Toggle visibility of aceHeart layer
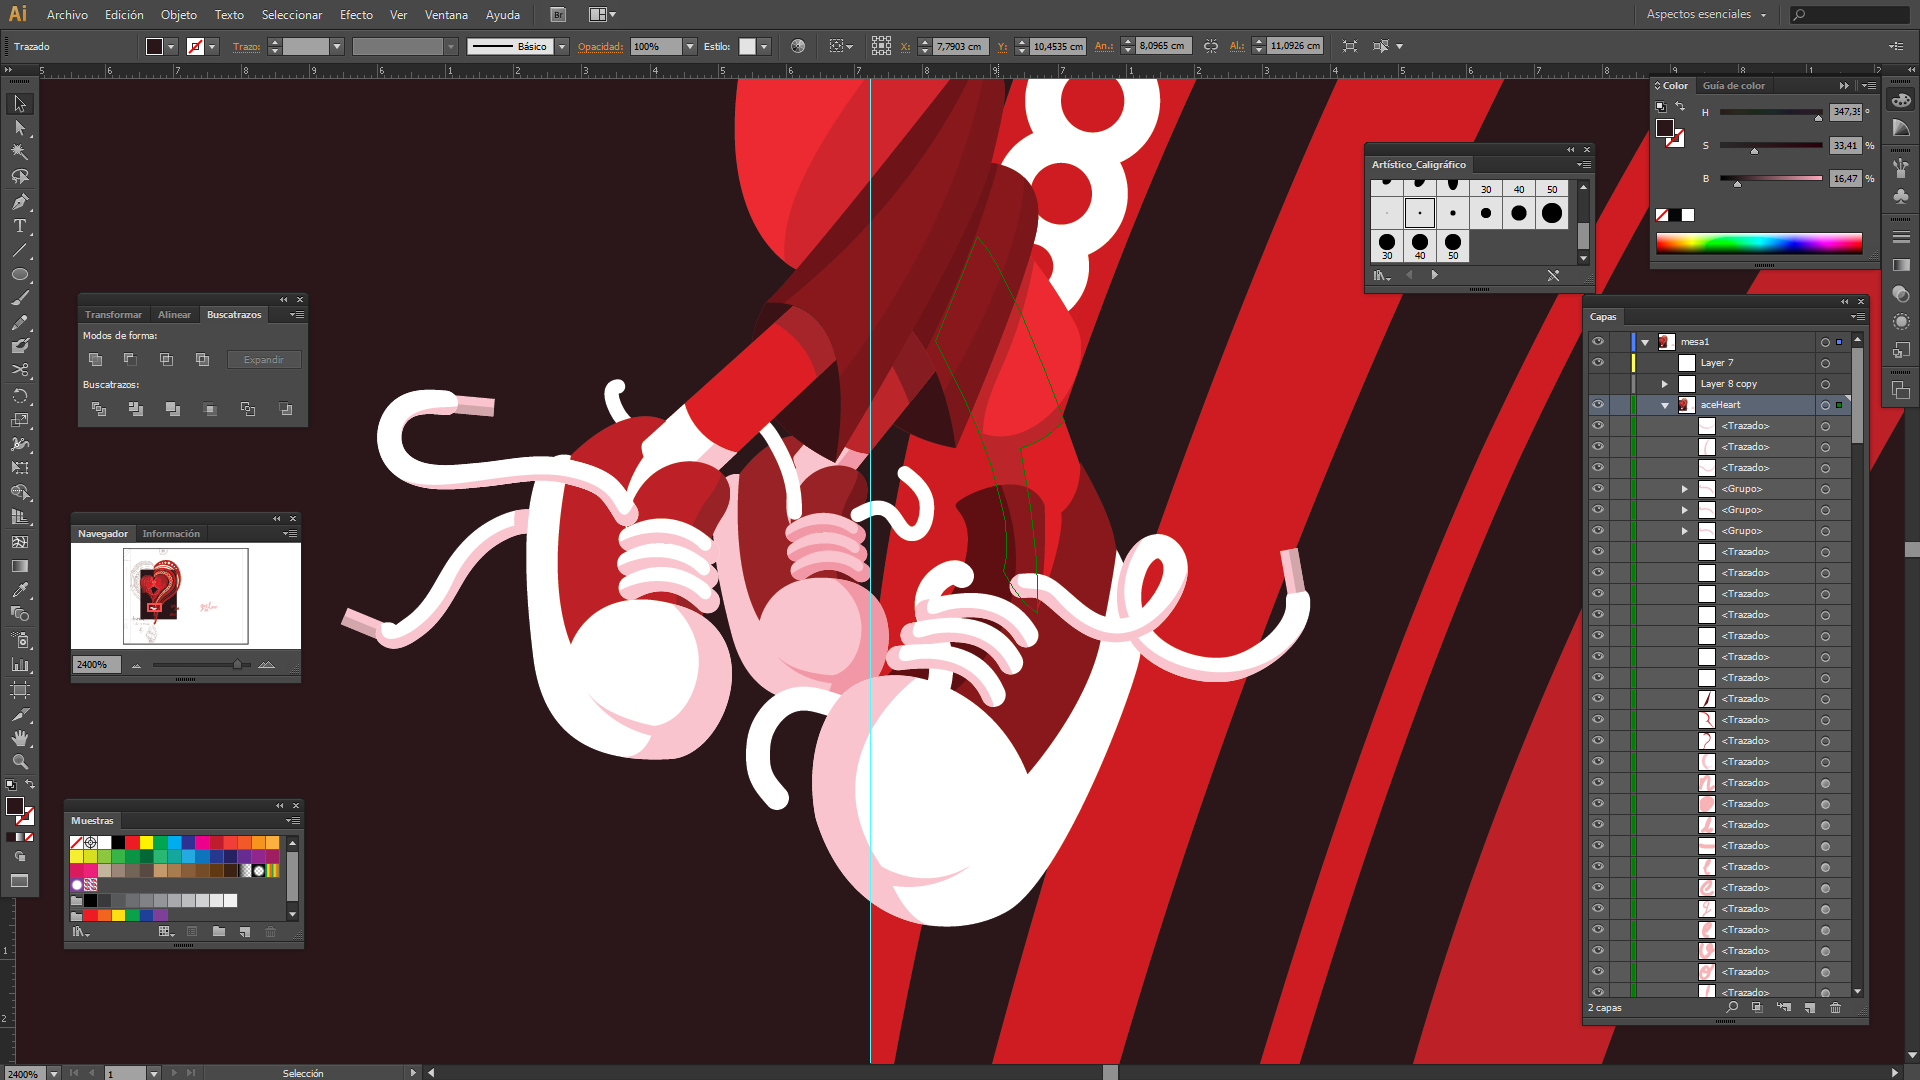Viewport: 1920px width, 1080px height. click(x=1598, y=404)
